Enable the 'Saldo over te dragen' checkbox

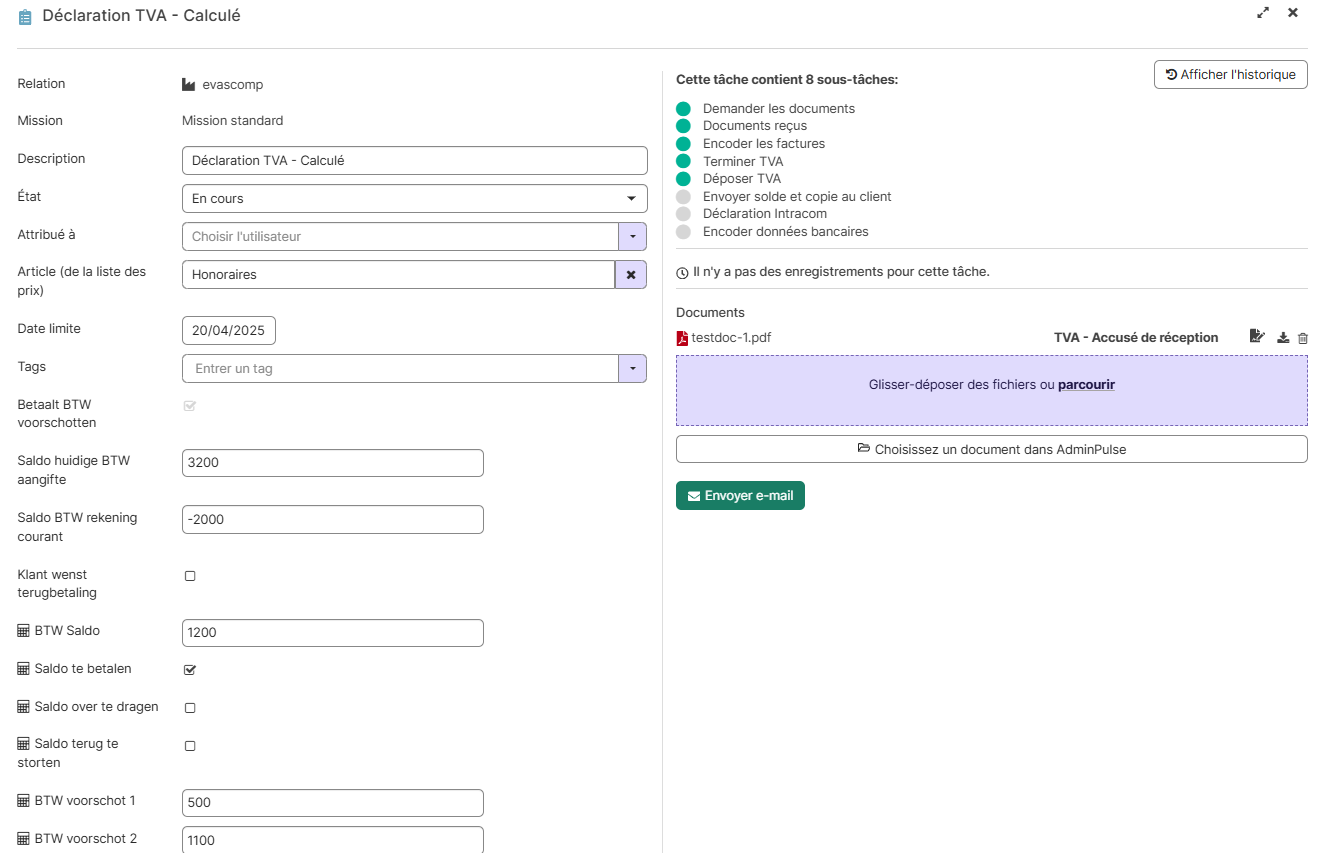pyautogui.click(x=190, y=708)
